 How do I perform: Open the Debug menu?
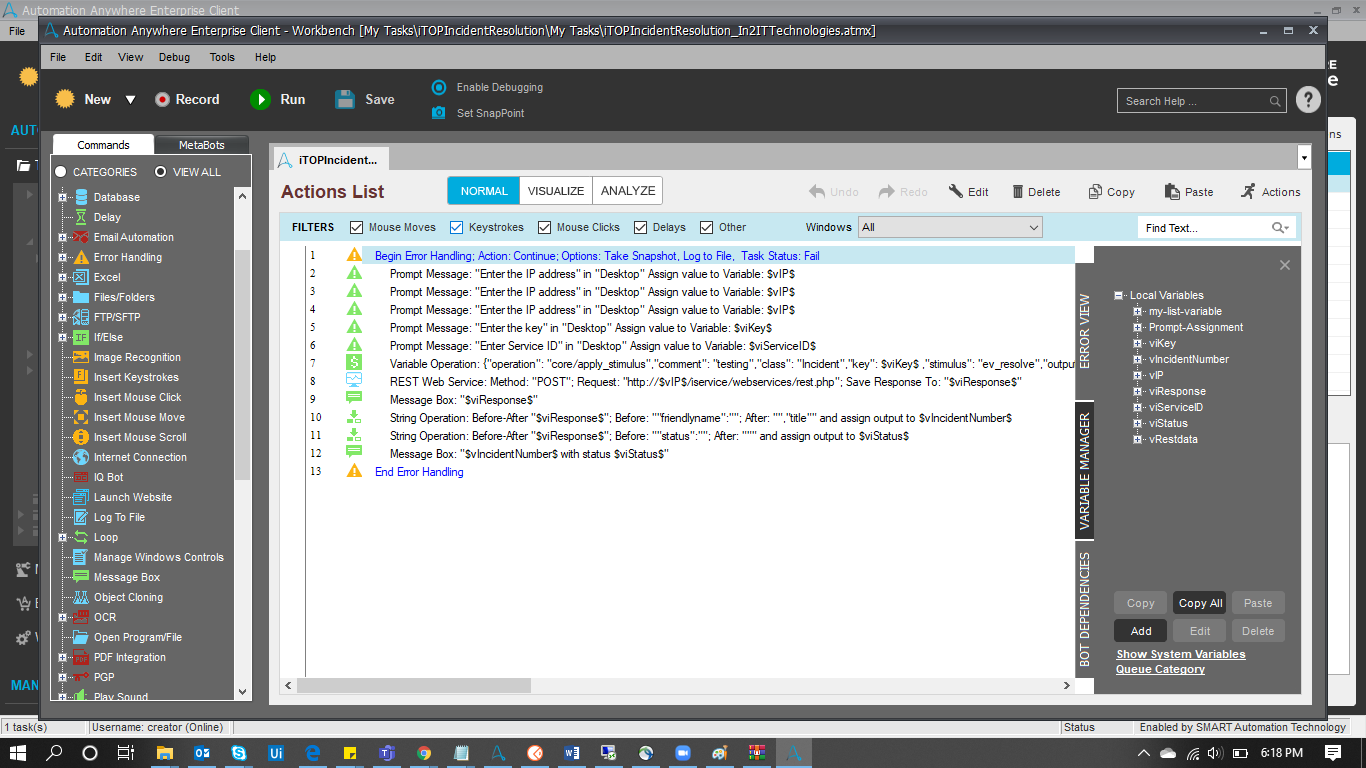coord(174,57)
